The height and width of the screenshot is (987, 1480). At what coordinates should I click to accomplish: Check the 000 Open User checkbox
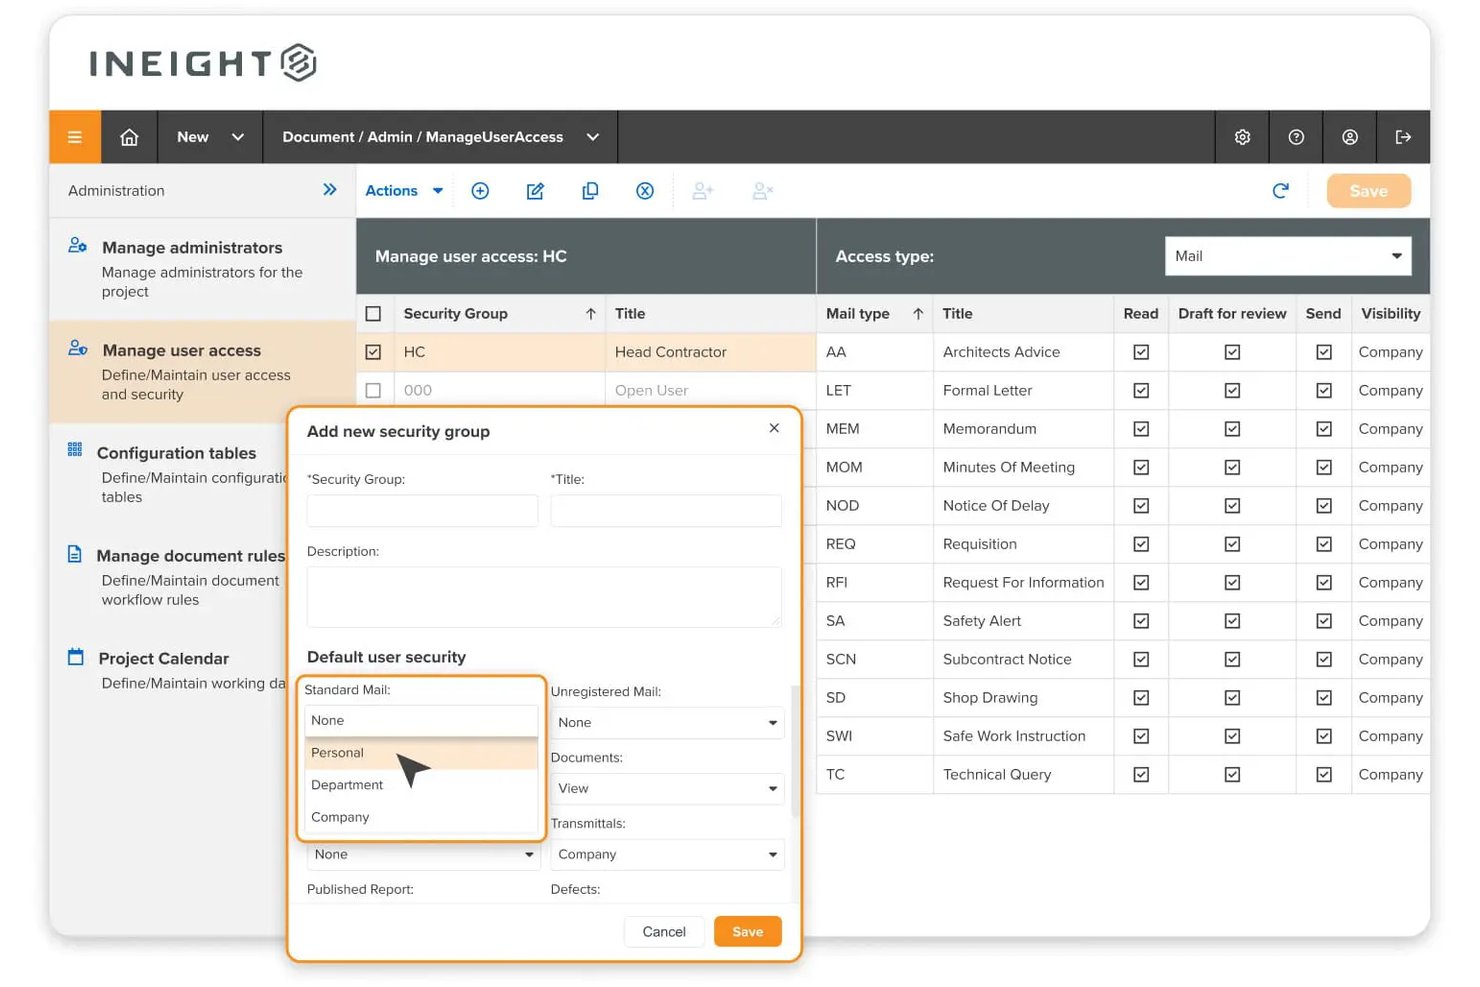click(373, 390)
